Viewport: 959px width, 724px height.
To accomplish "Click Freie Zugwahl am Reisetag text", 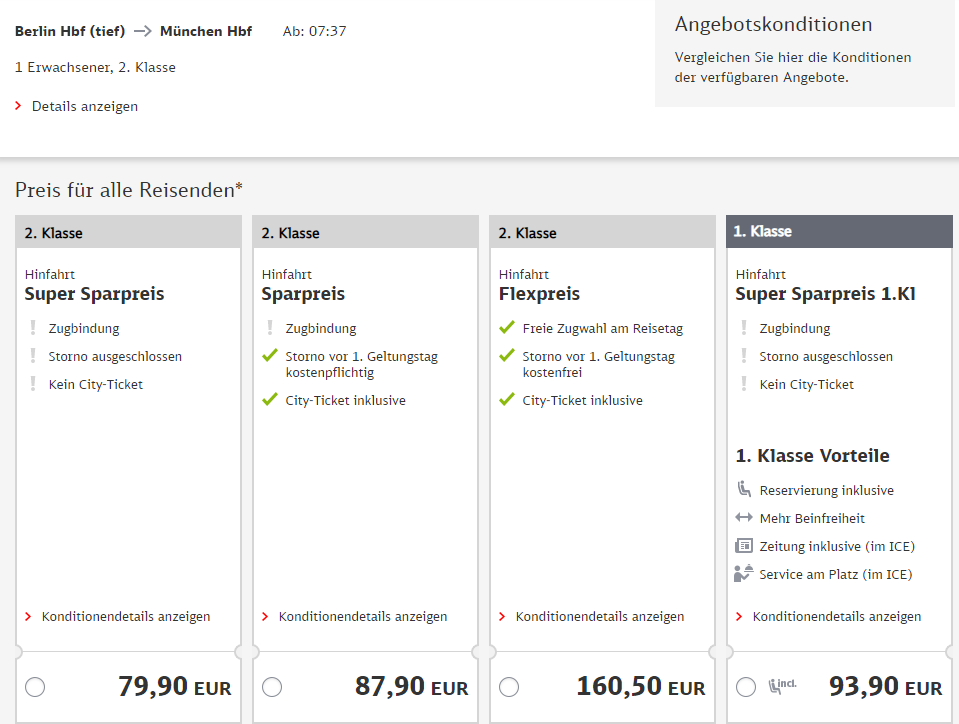I will (602, 328).
